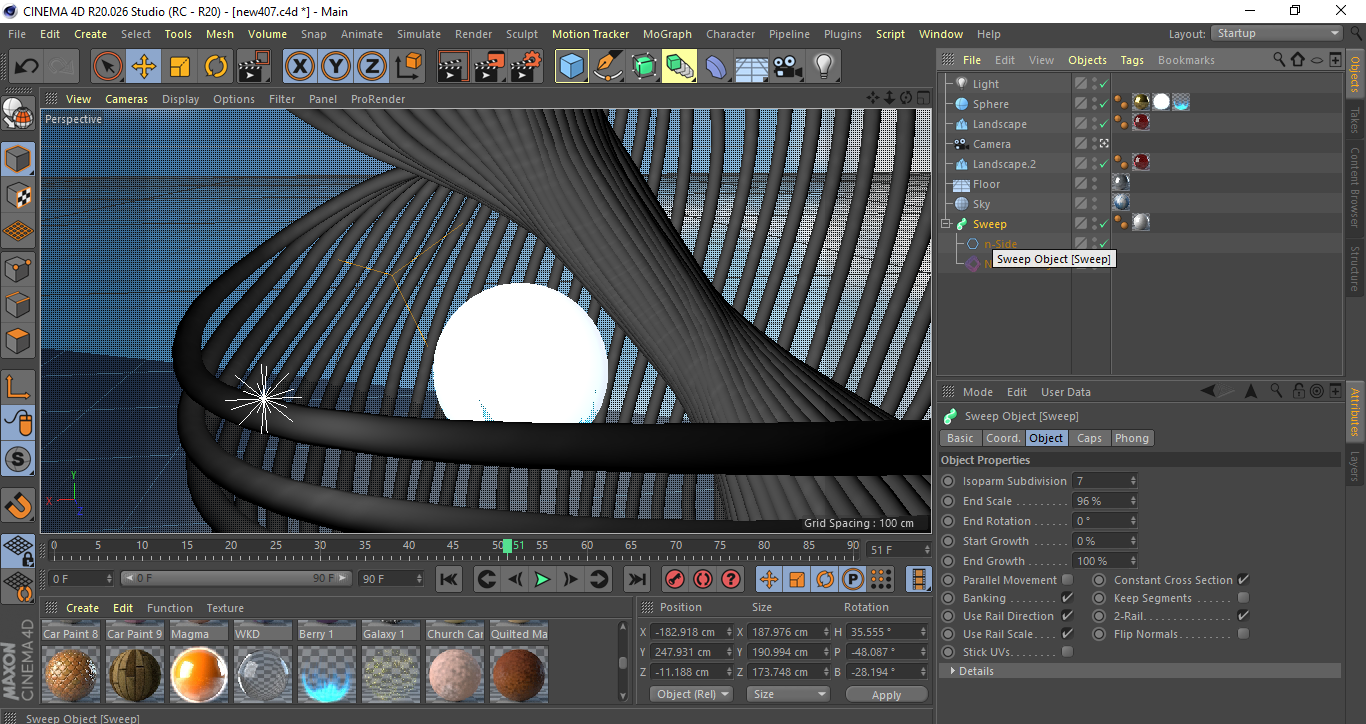Click Render View clapperboard icon
Image resolution: width=1366 pixels, height=724 pixels.
coord(454,67)
